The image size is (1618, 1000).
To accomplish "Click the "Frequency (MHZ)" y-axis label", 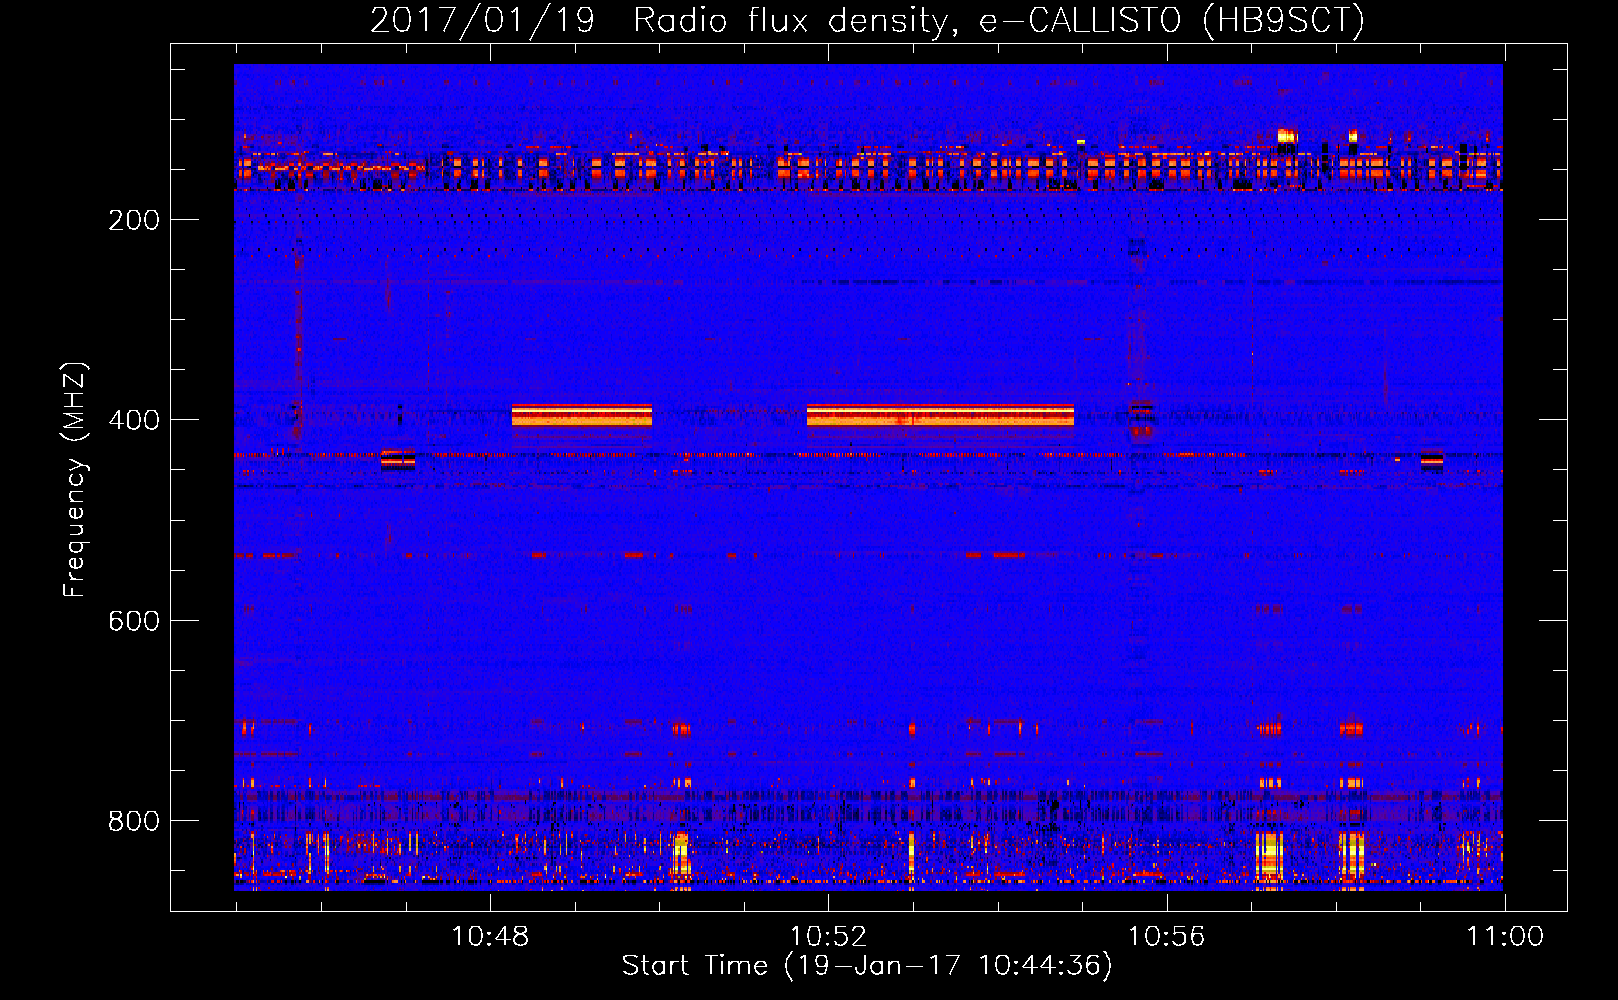I will (75, 480).
